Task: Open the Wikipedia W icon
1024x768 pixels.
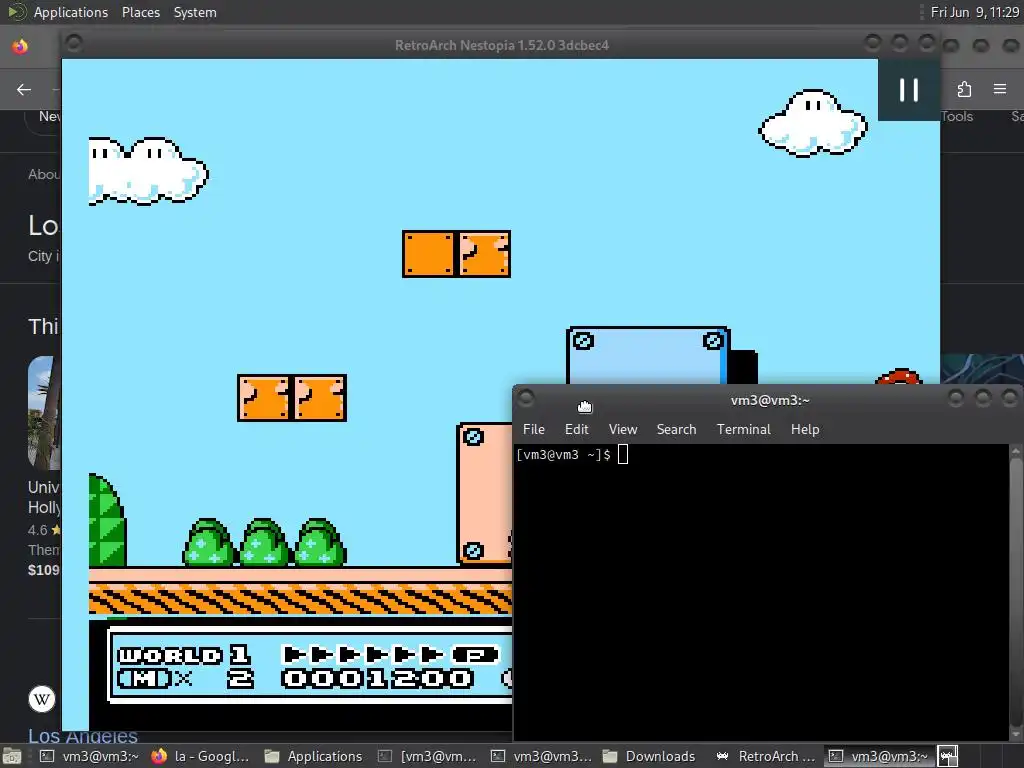Action: 42,699
